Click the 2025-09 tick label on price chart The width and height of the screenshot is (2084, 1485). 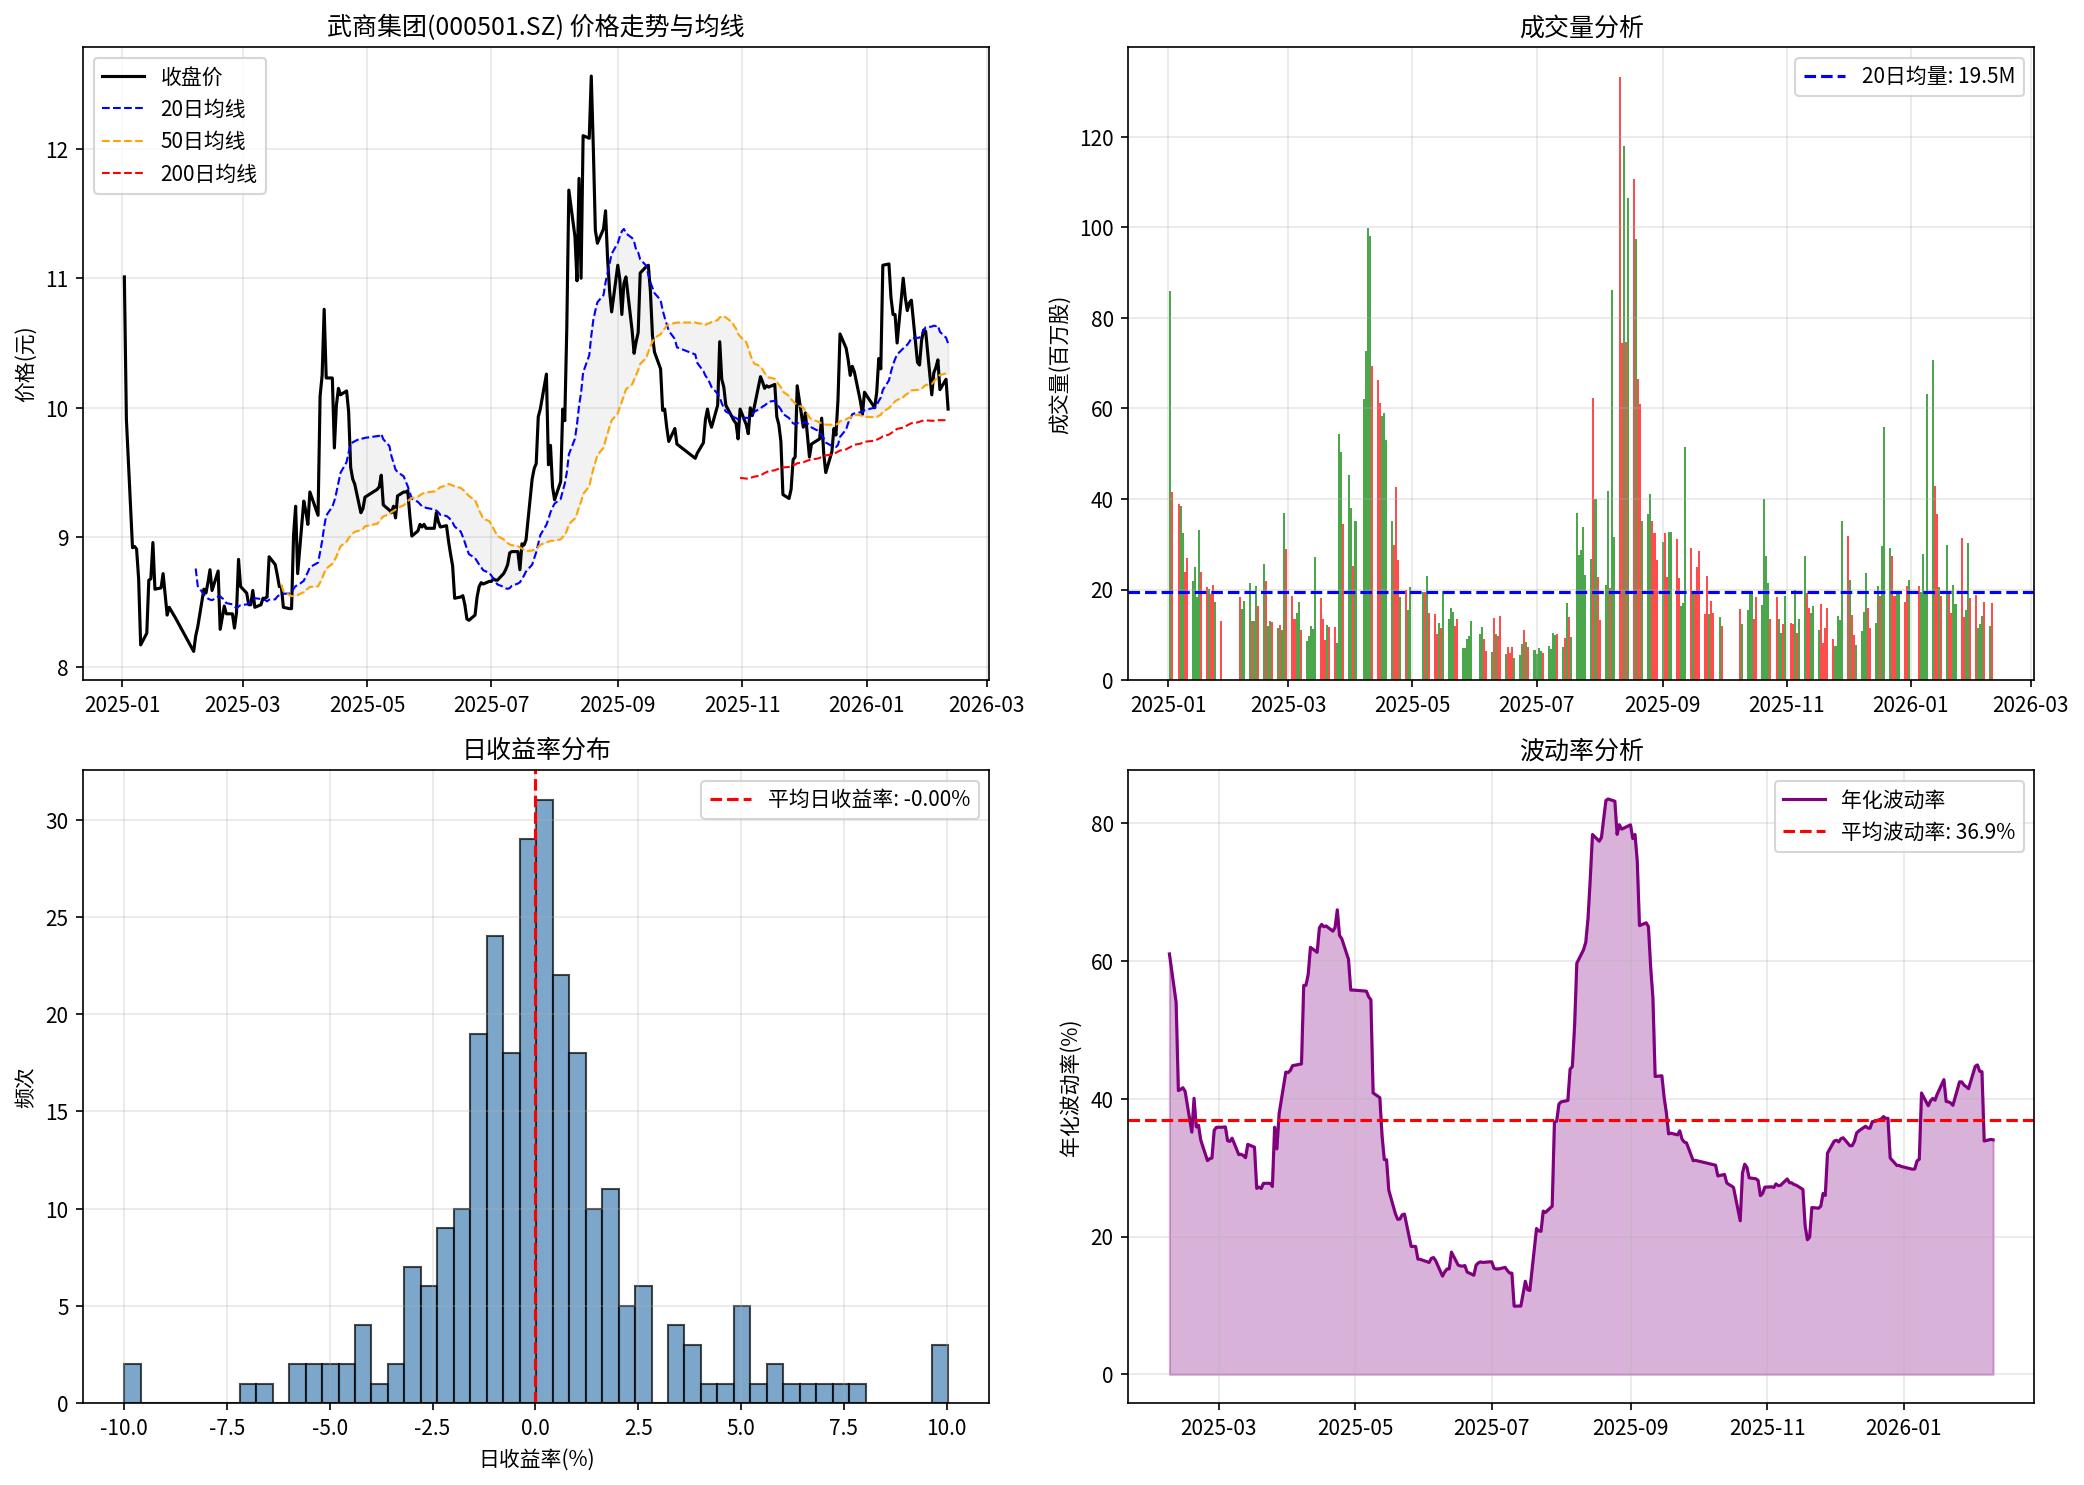click(x=617, y=705)
